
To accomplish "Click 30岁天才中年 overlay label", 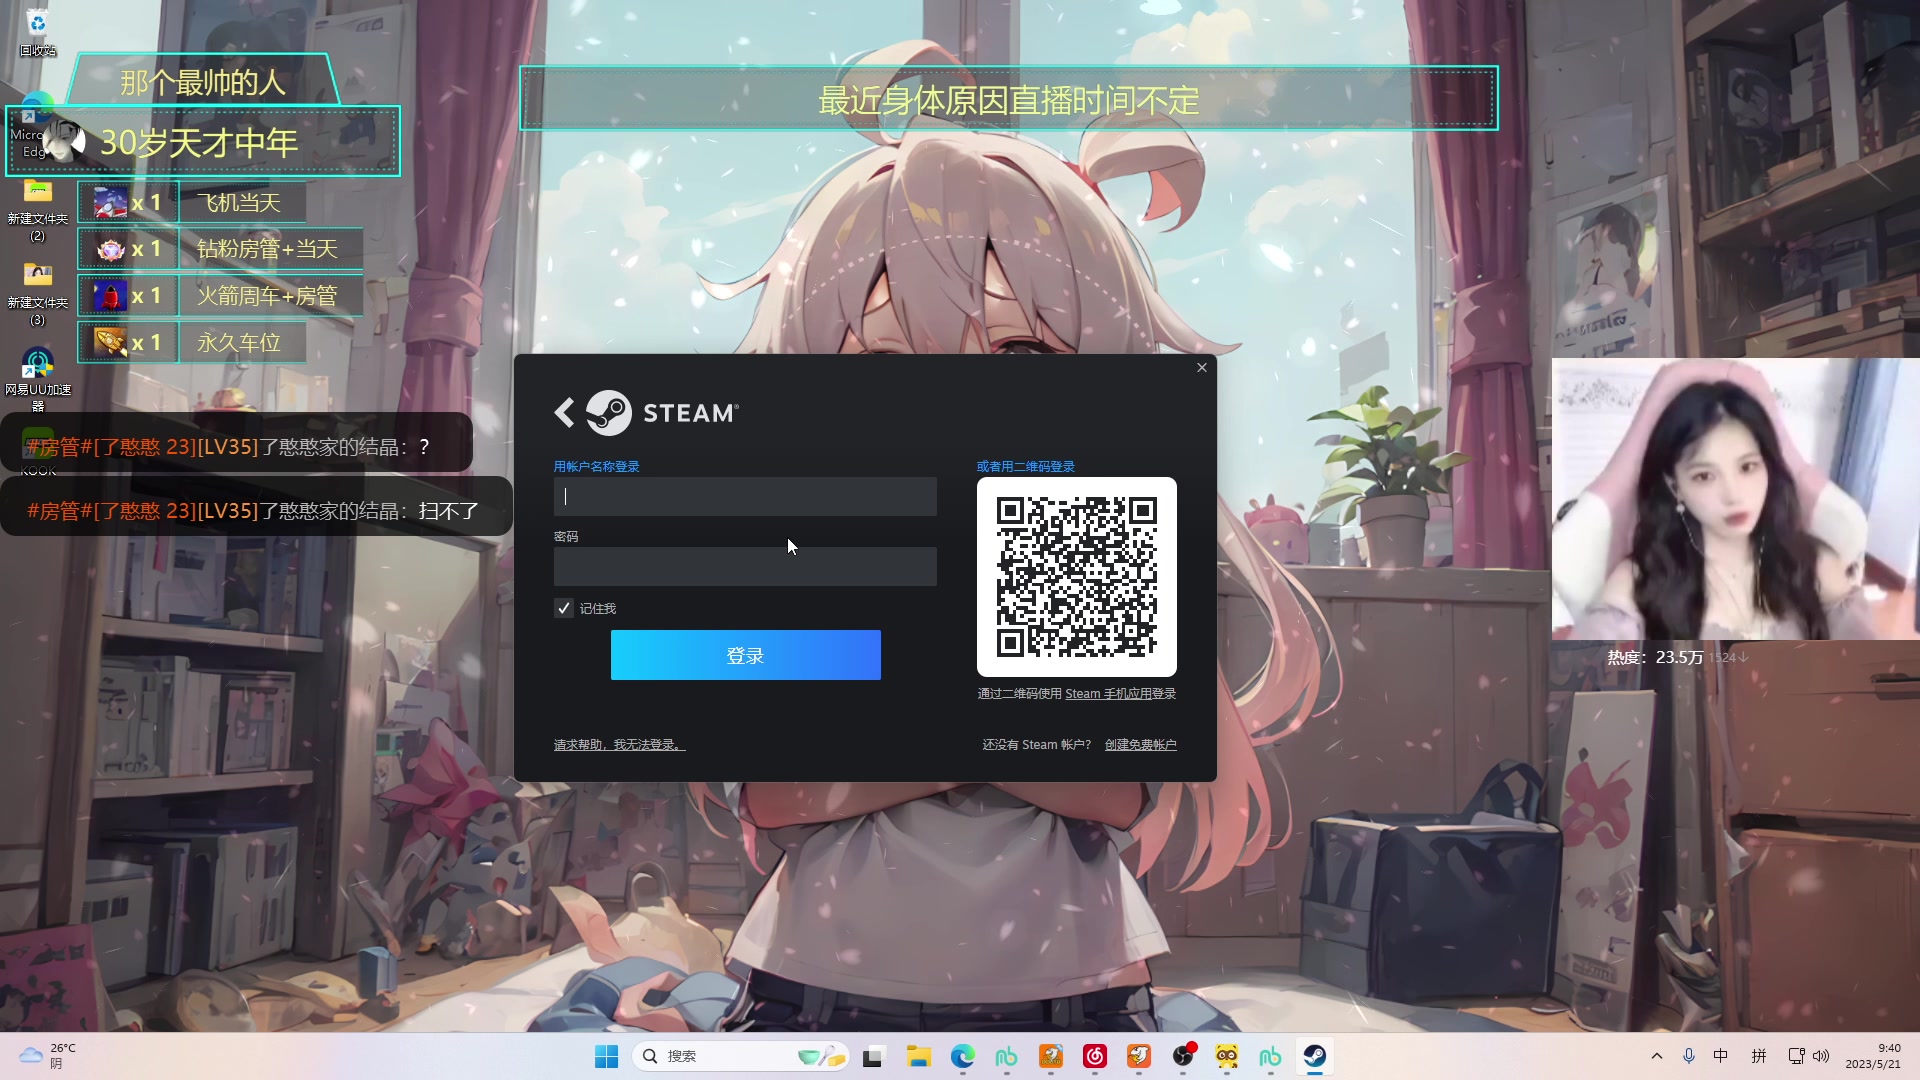I will pos(199,143).
